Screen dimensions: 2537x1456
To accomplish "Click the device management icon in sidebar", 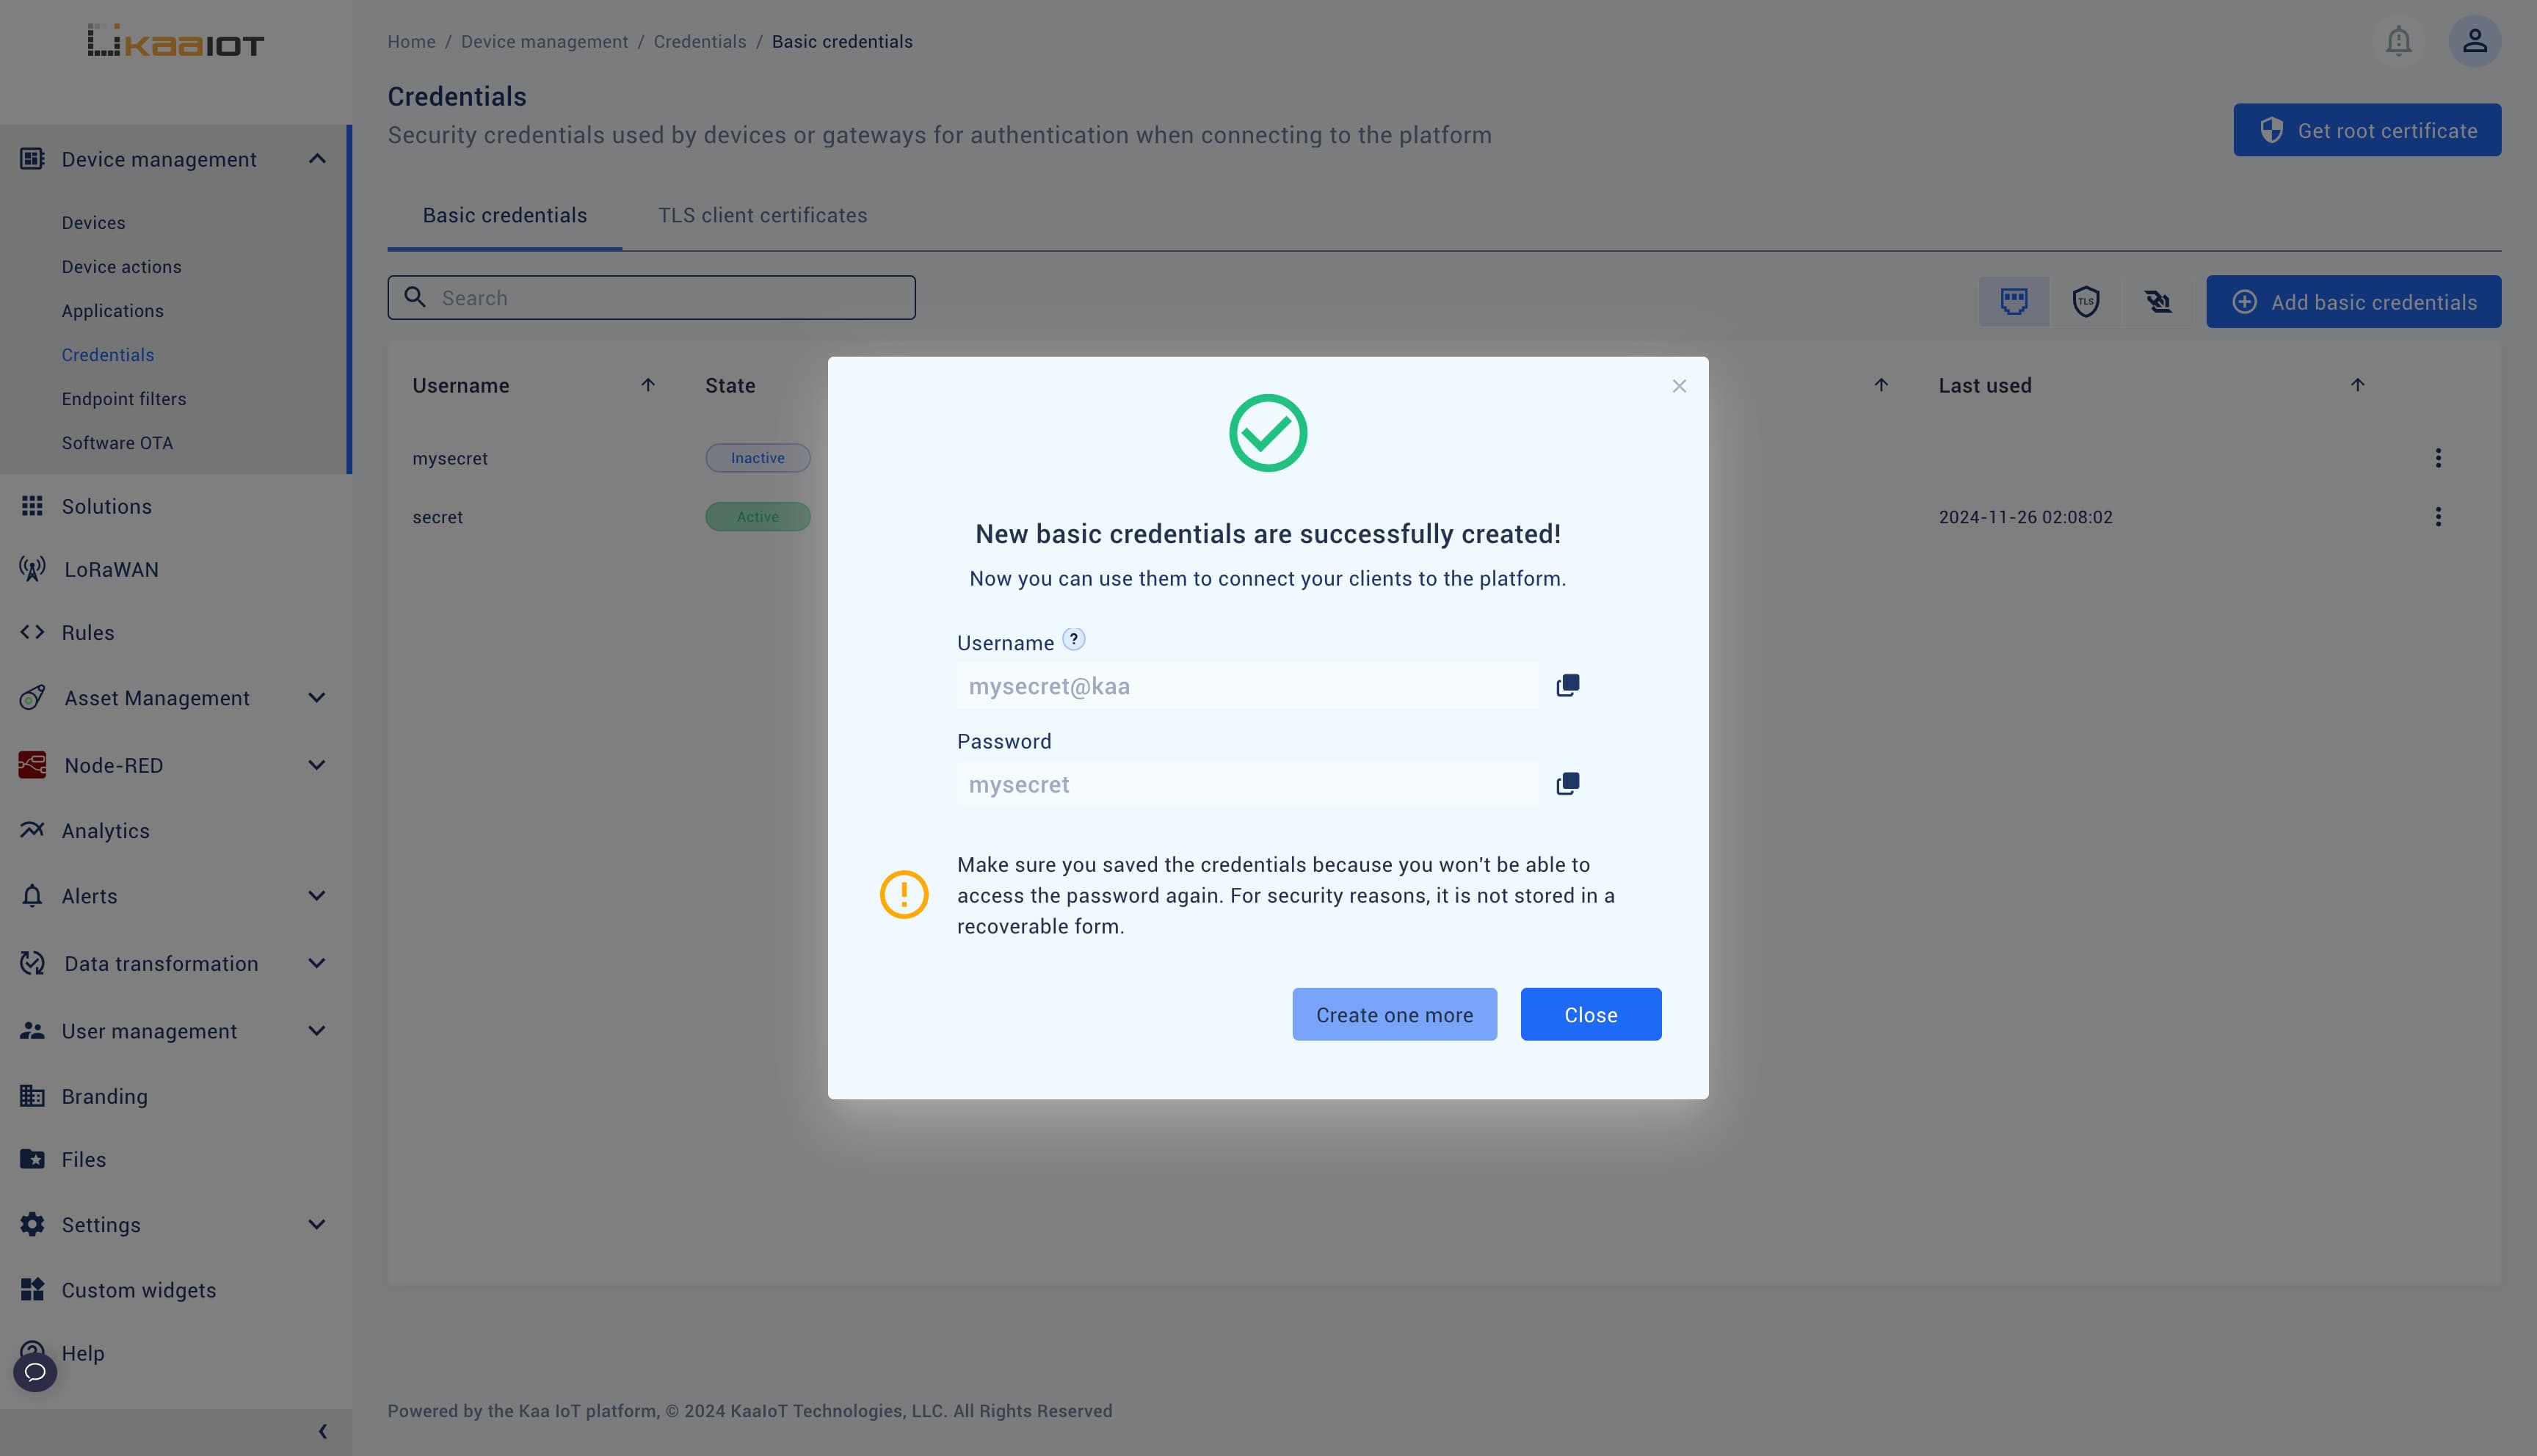I will [x=32, y=160].
